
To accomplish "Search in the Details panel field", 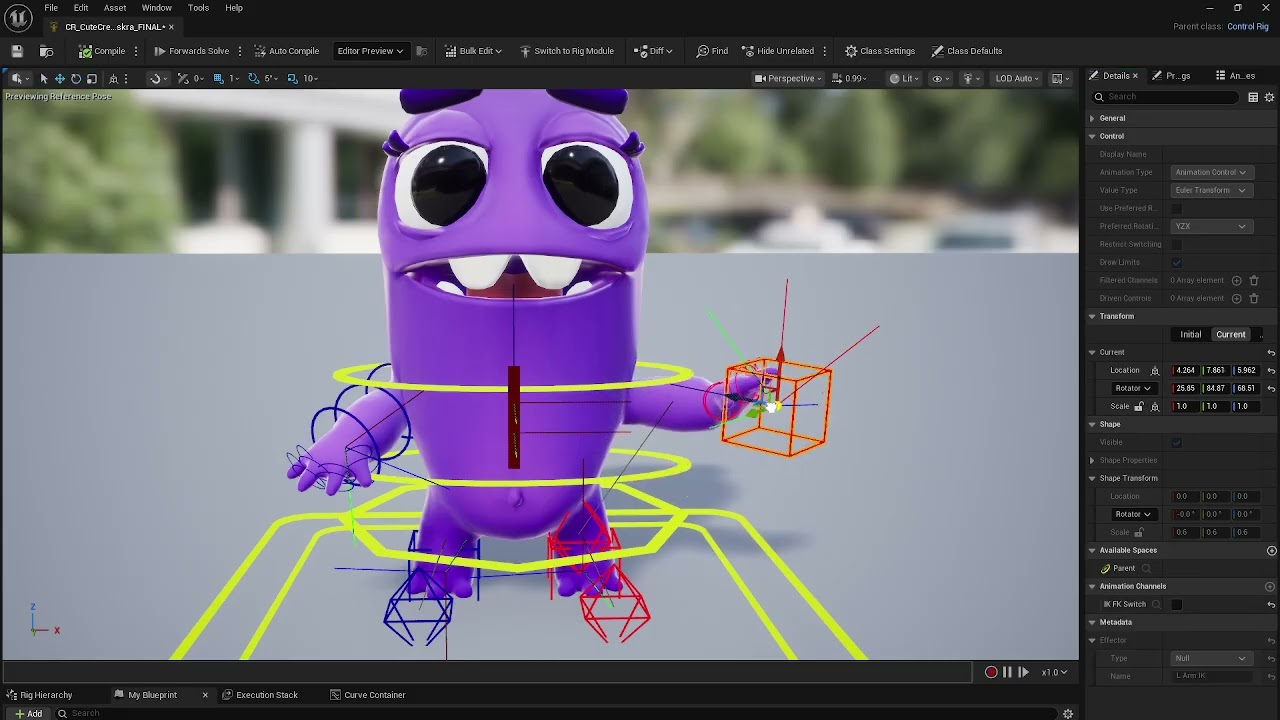I will pyautogui.click(x=1166, y=97).
